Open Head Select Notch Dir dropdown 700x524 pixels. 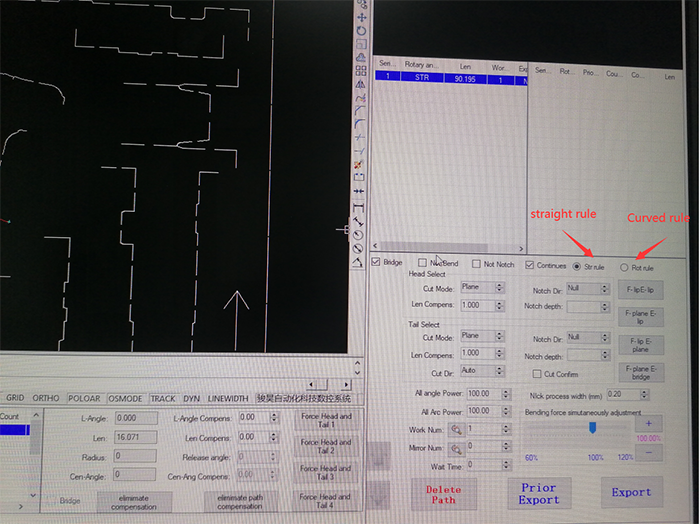coord(588,289)
